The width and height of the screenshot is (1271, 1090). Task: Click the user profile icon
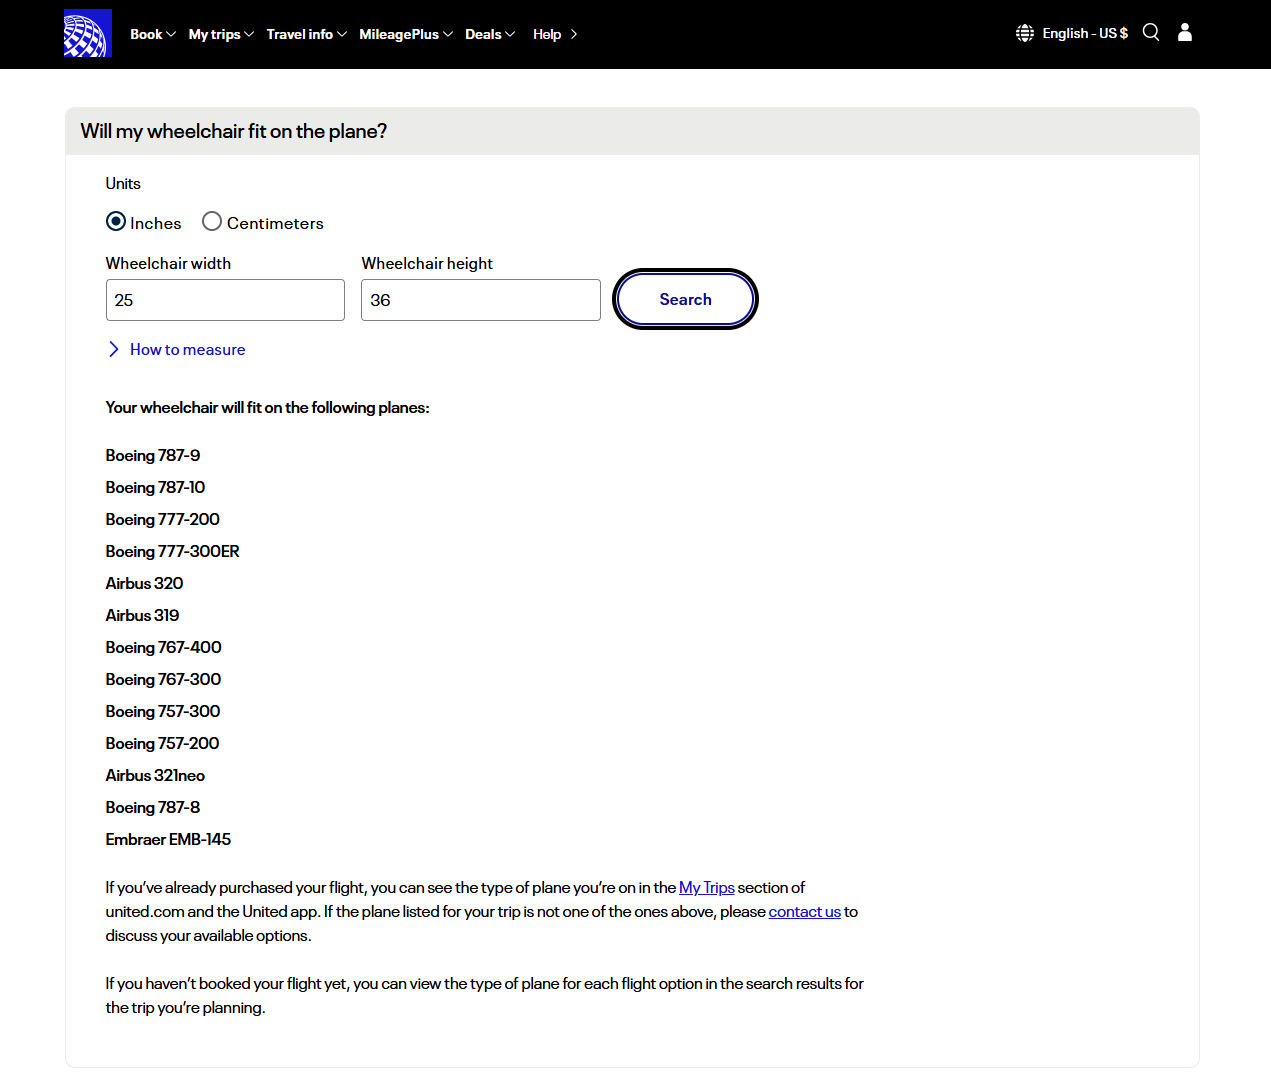click(1185, 33)
